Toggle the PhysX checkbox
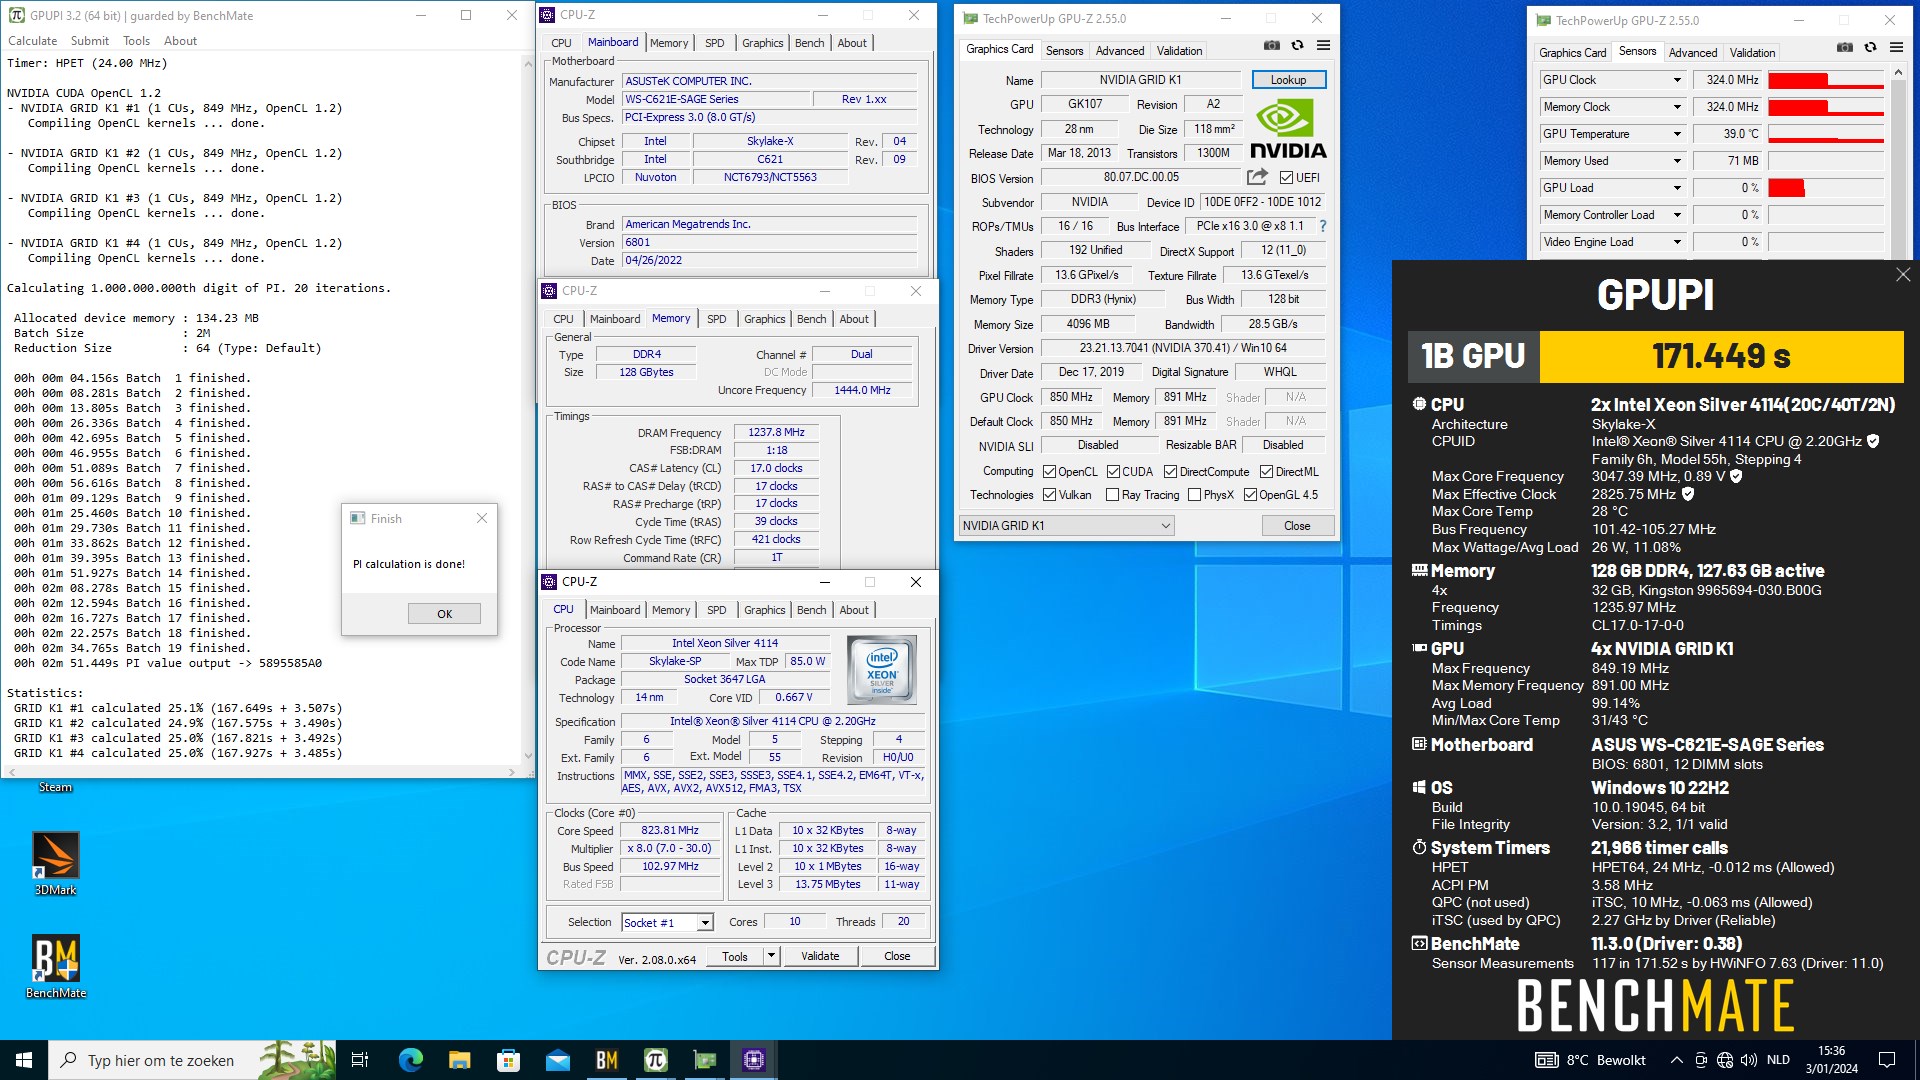Image resolution: width=1920 pixels, height=1080 pixels. (x=1194, y=495)
